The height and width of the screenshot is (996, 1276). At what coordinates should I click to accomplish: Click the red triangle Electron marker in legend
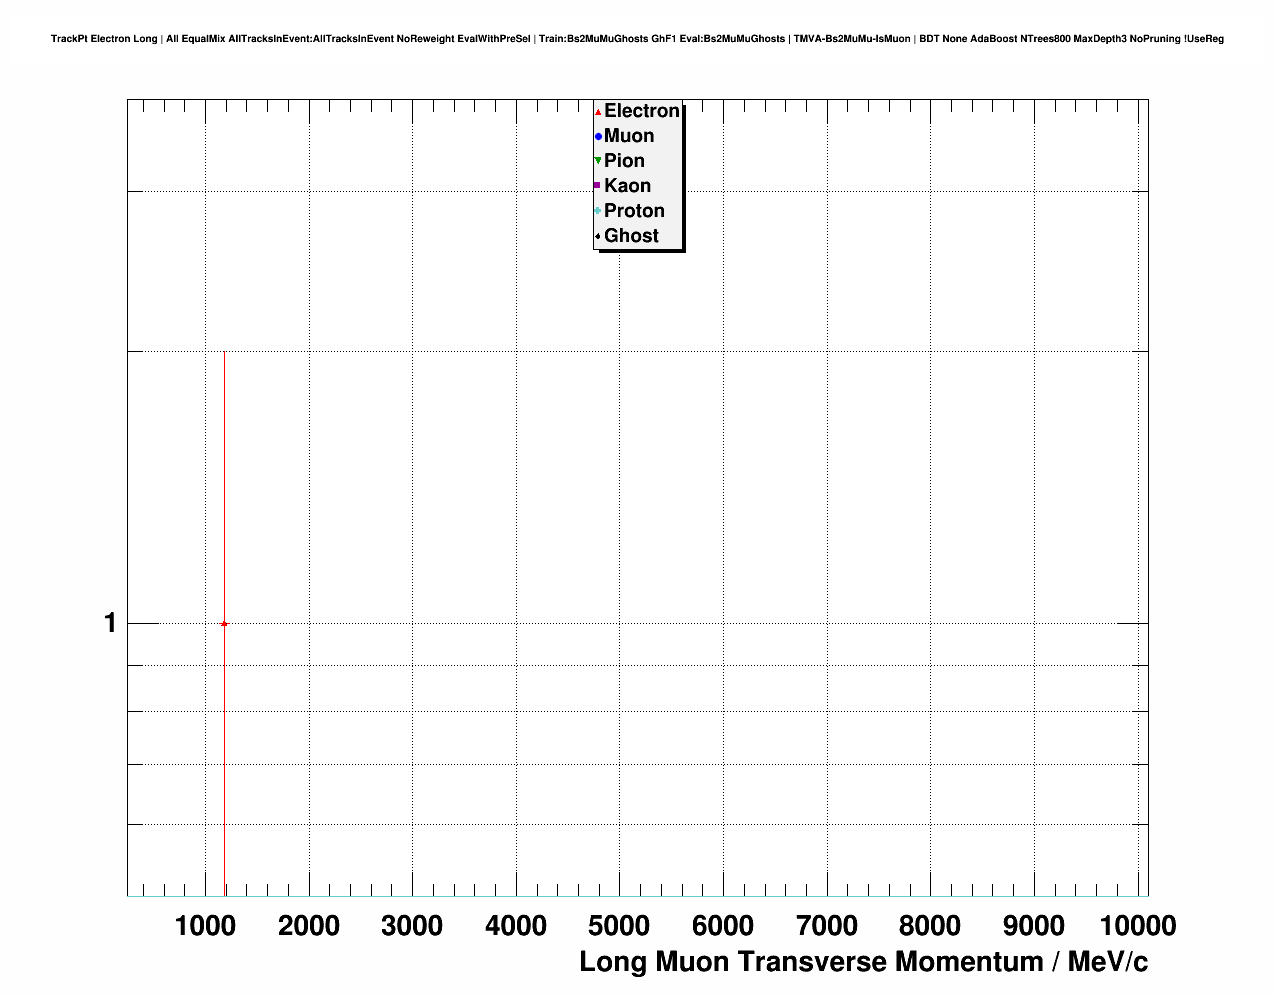tap(598, 112)
